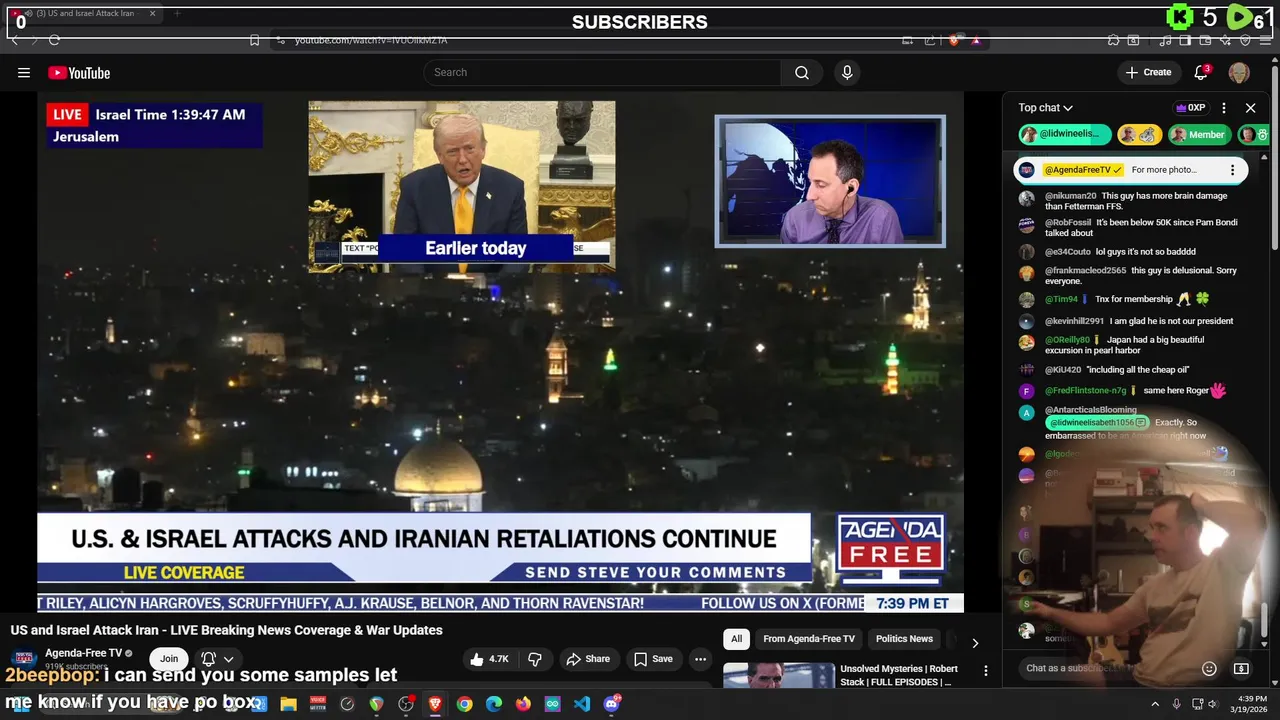Image resolution: width=1280 pixels, height=720 pixels.
Task: Like the video with thumbs up
Action: tap(489, 659)
